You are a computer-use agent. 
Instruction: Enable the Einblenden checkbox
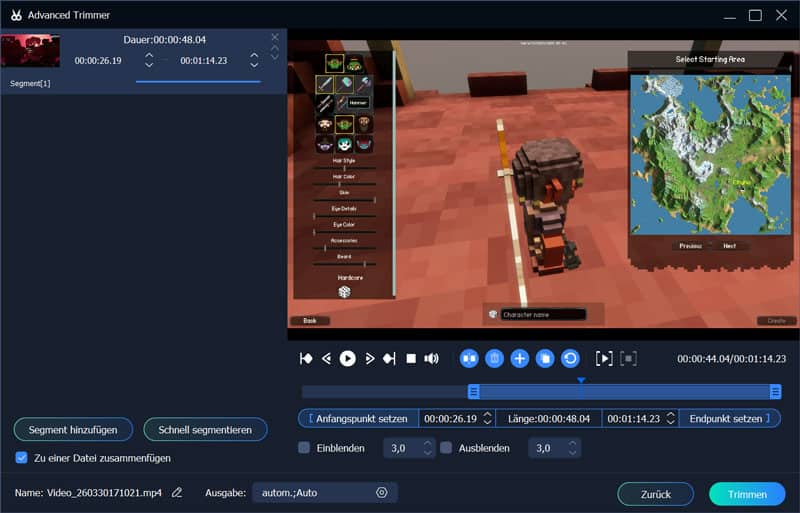pos(304,448)
